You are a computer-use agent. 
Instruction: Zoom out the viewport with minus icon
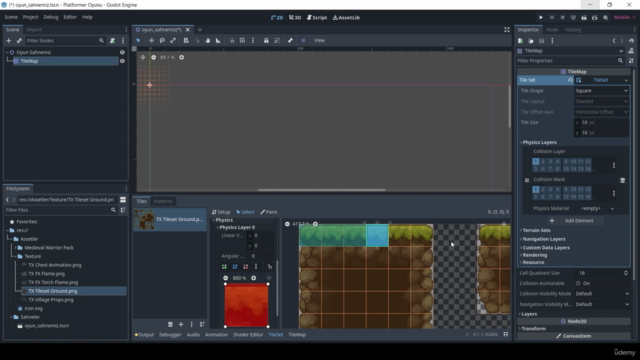(153, 58)
